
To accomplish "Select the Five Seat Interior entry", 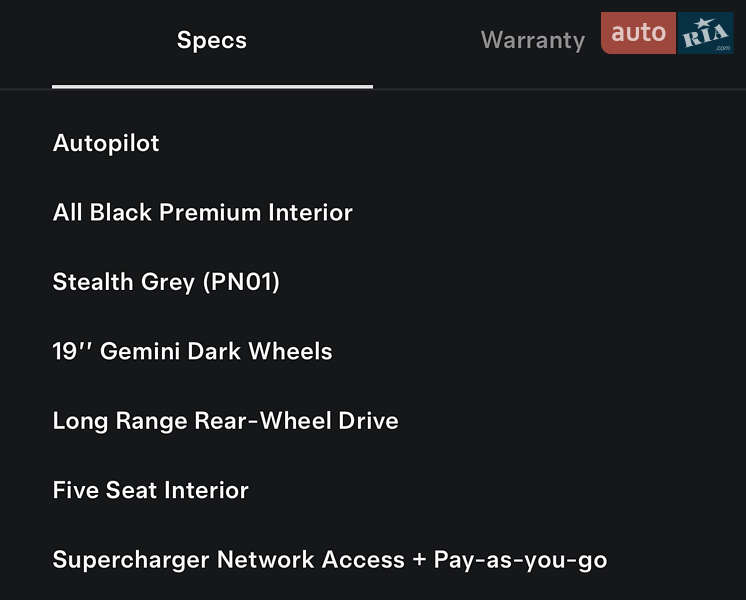I will pyautogui.click(x=150, y=490).
